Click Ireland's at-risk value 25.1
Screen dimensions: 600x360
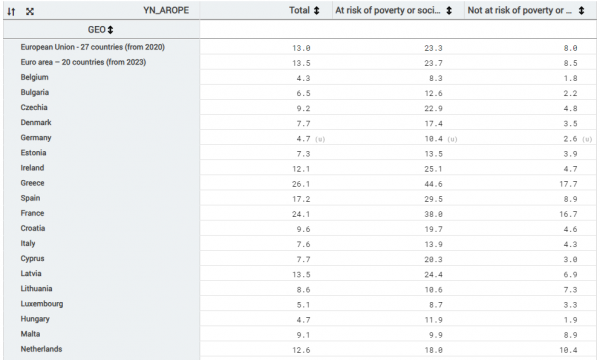pos(433,169)
